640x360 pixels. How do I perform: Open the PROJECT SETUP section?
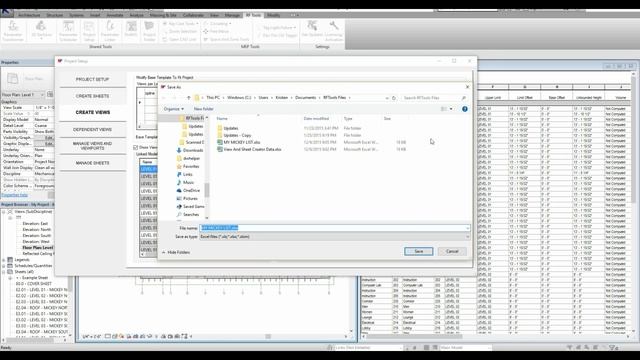point(92,79)
